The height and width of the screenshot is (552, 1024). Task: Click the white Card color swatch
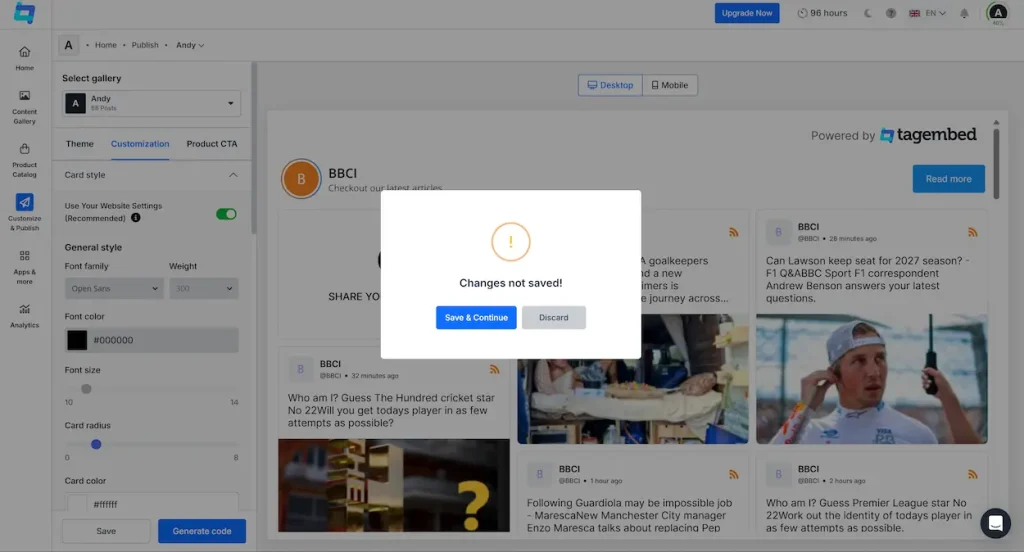77,504
